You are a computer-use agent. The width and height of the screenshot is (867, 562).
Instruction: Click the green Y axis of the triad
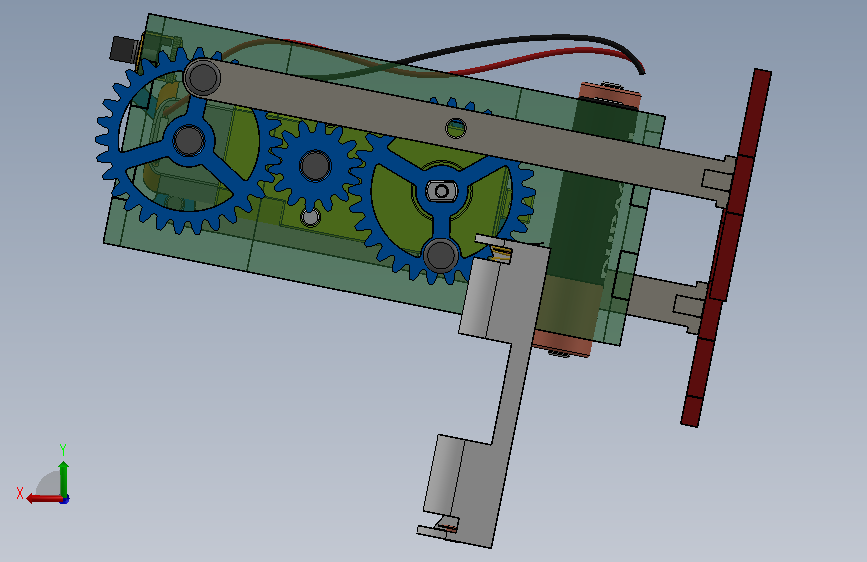click(64, 478)
